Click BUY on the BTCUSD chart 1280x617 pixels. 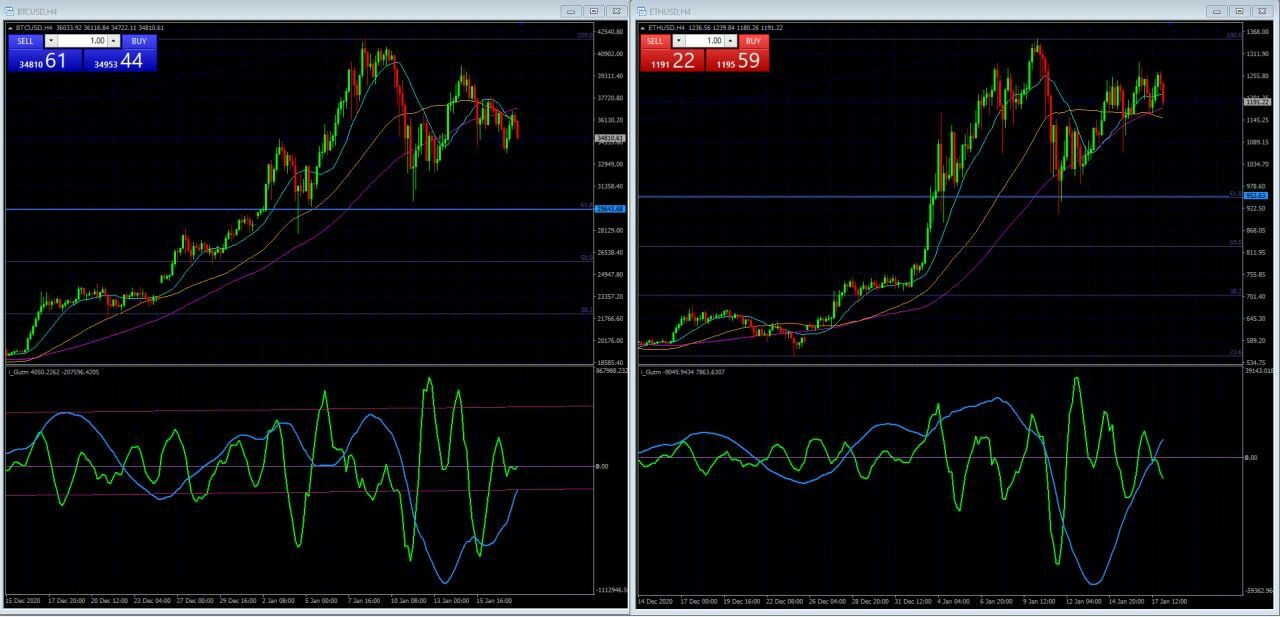139,41
